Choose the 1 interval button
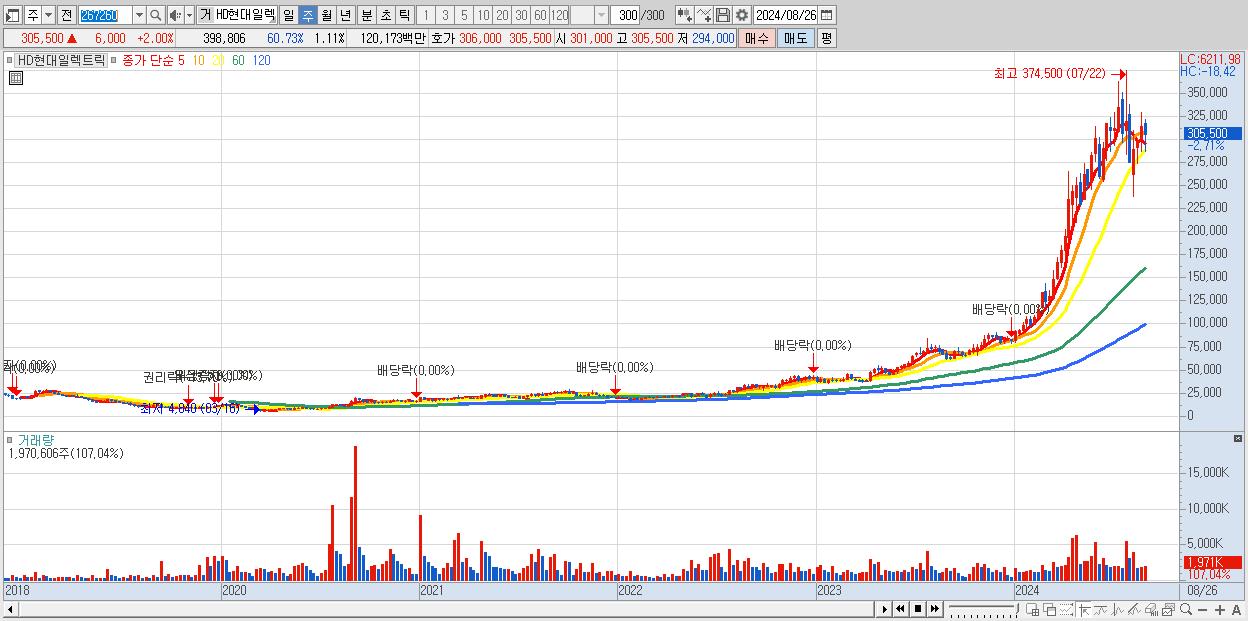The height and width of the screenshot is (621, 1248). [x=426, y=15]
